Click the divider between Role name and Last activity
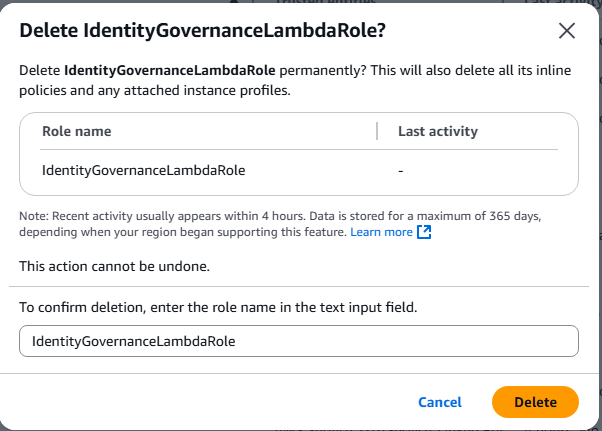 (377, 131)
